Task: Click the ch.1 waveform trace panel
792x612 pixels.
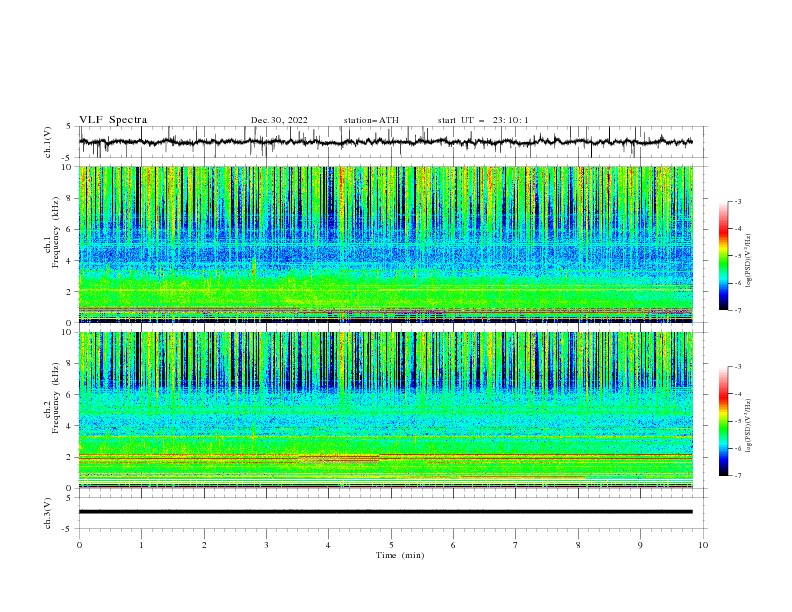Action: pyautogui.click(x=393, y=142)
